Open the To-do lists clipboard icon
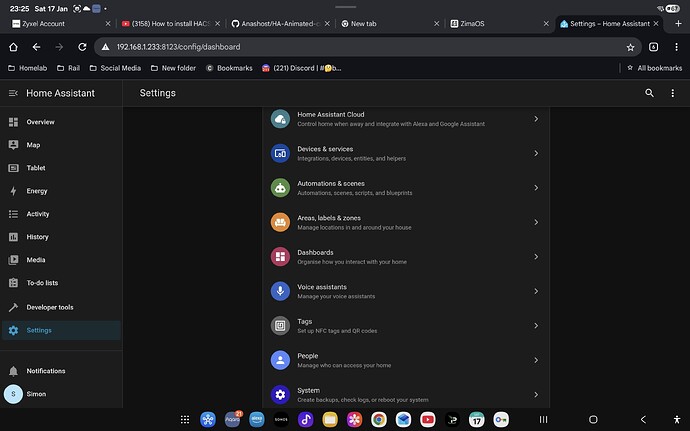Screen dimensions: 690x431 point(14,283)
